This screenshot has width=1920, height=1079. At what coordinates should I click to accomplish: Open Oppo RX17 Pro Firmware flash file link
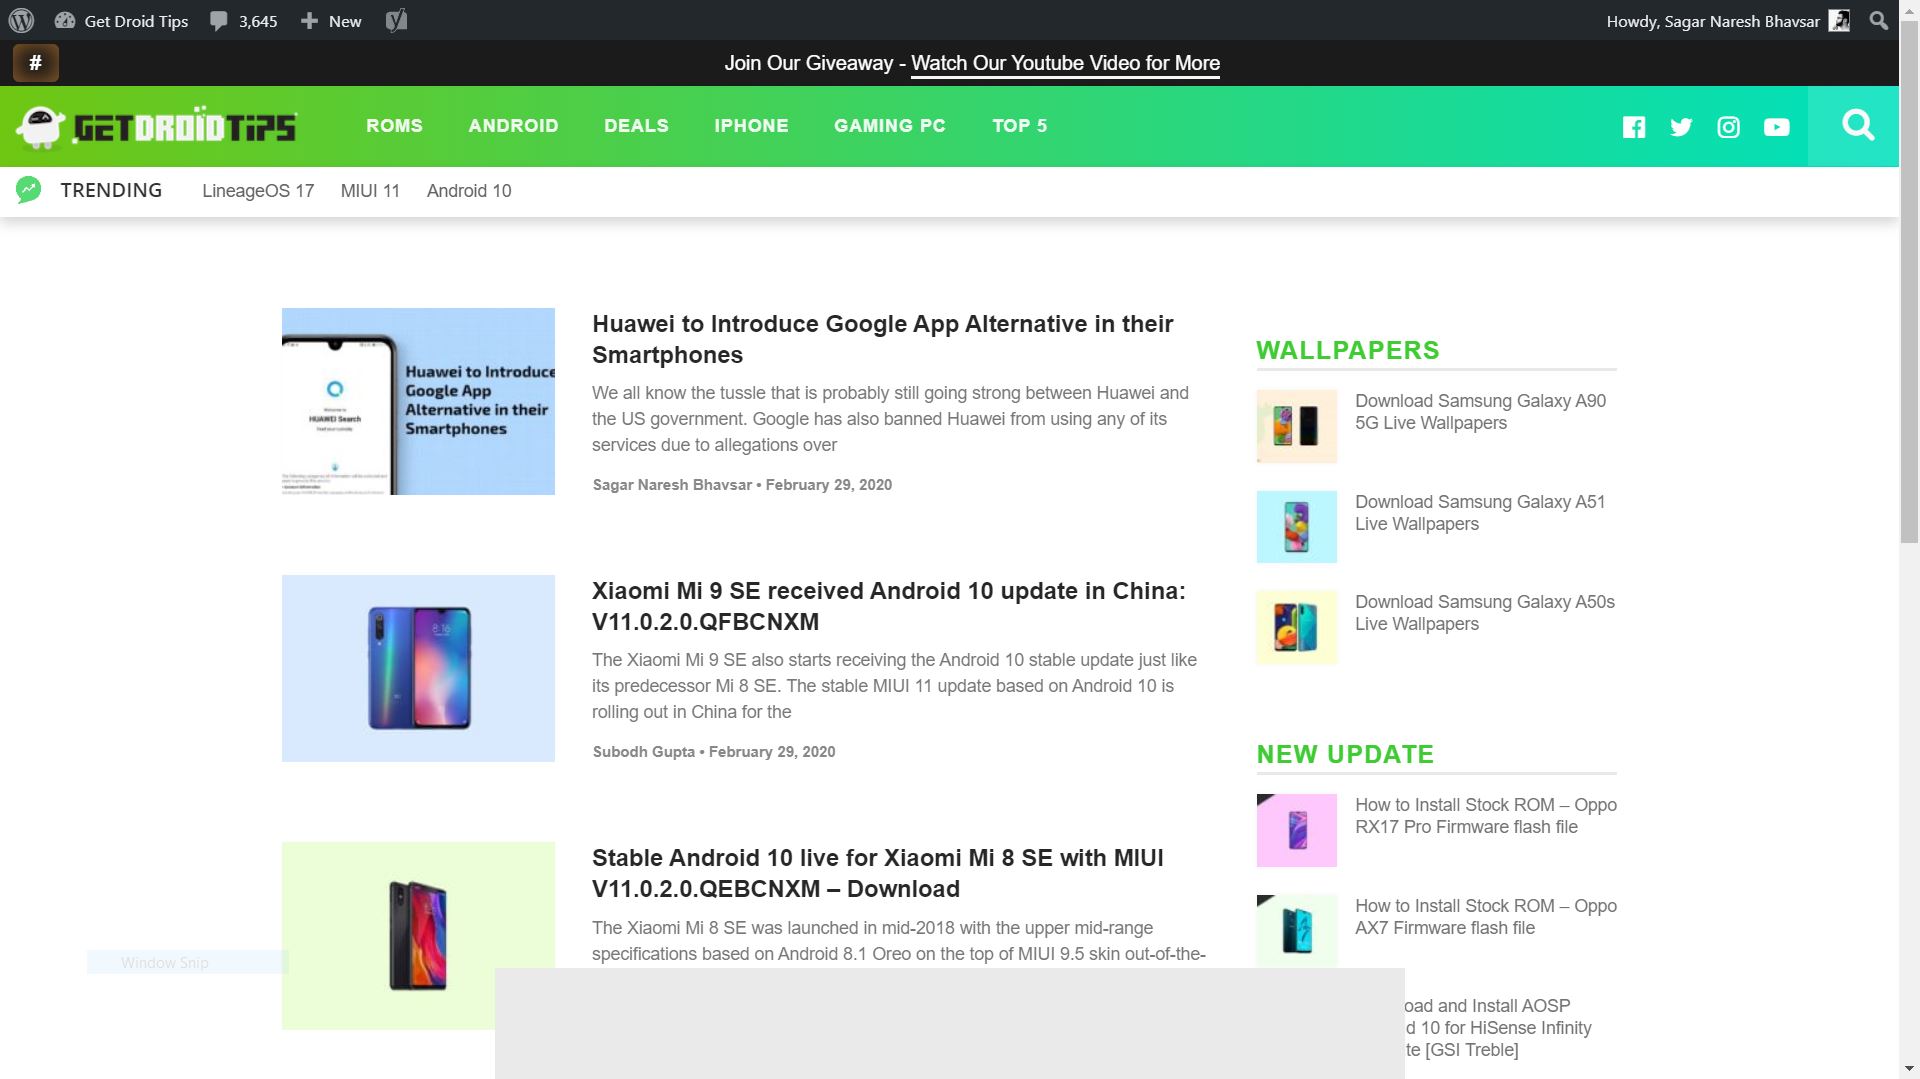click(1486, 816)
